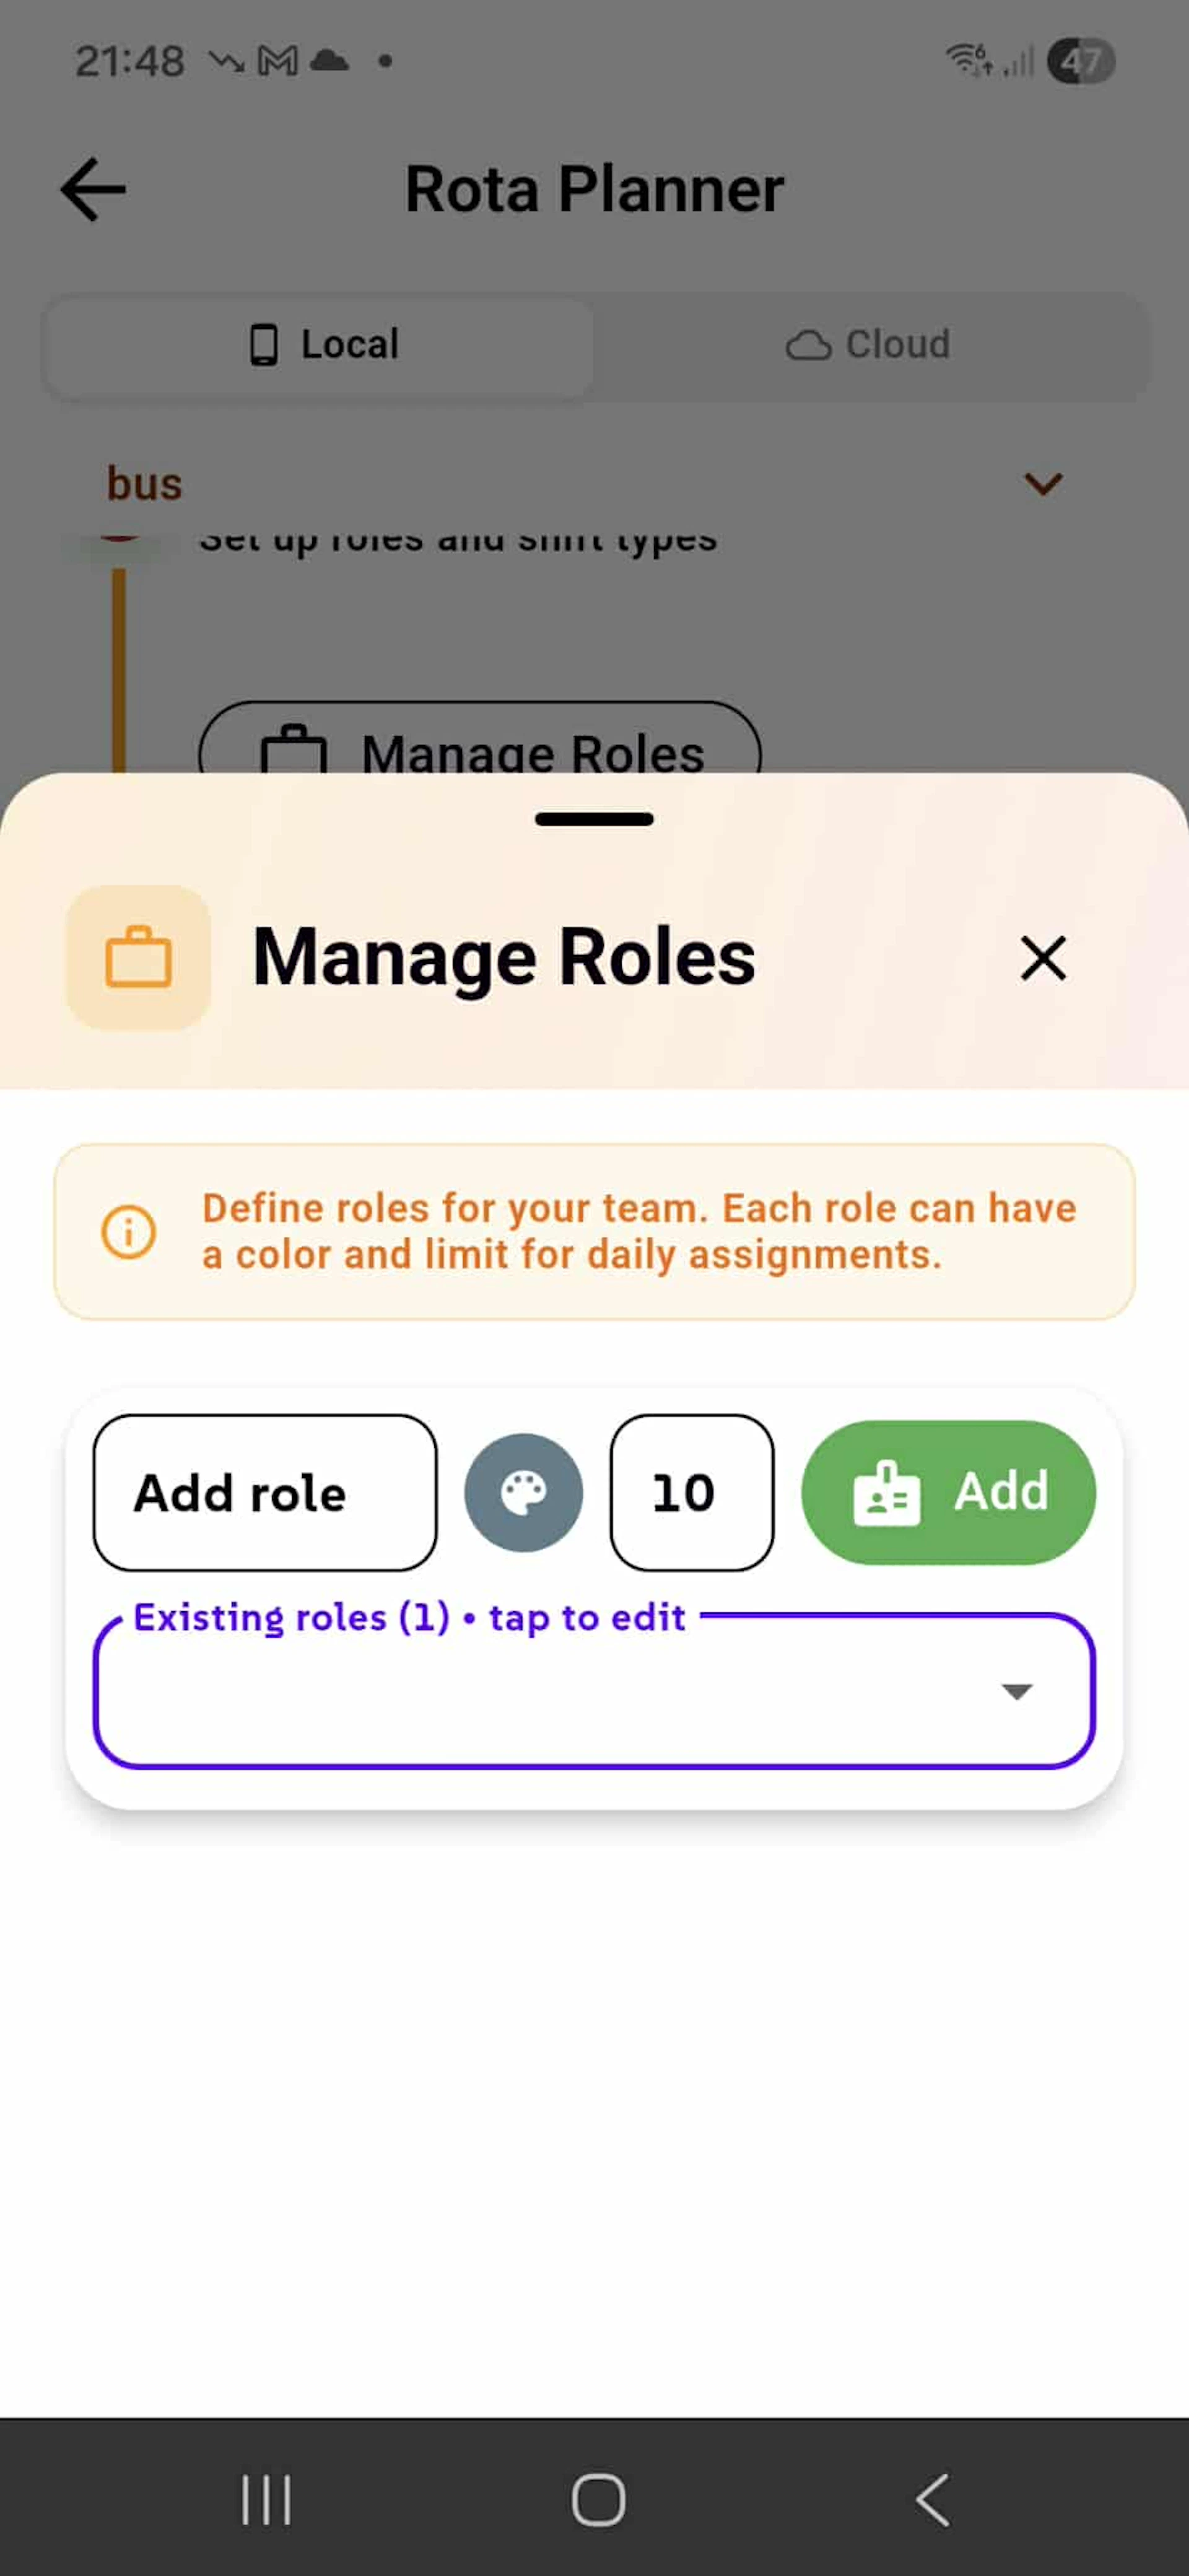Open the Existing roles dropdown
The width and height of the screenshot is (1189, 2576).
click(560, 1691)
